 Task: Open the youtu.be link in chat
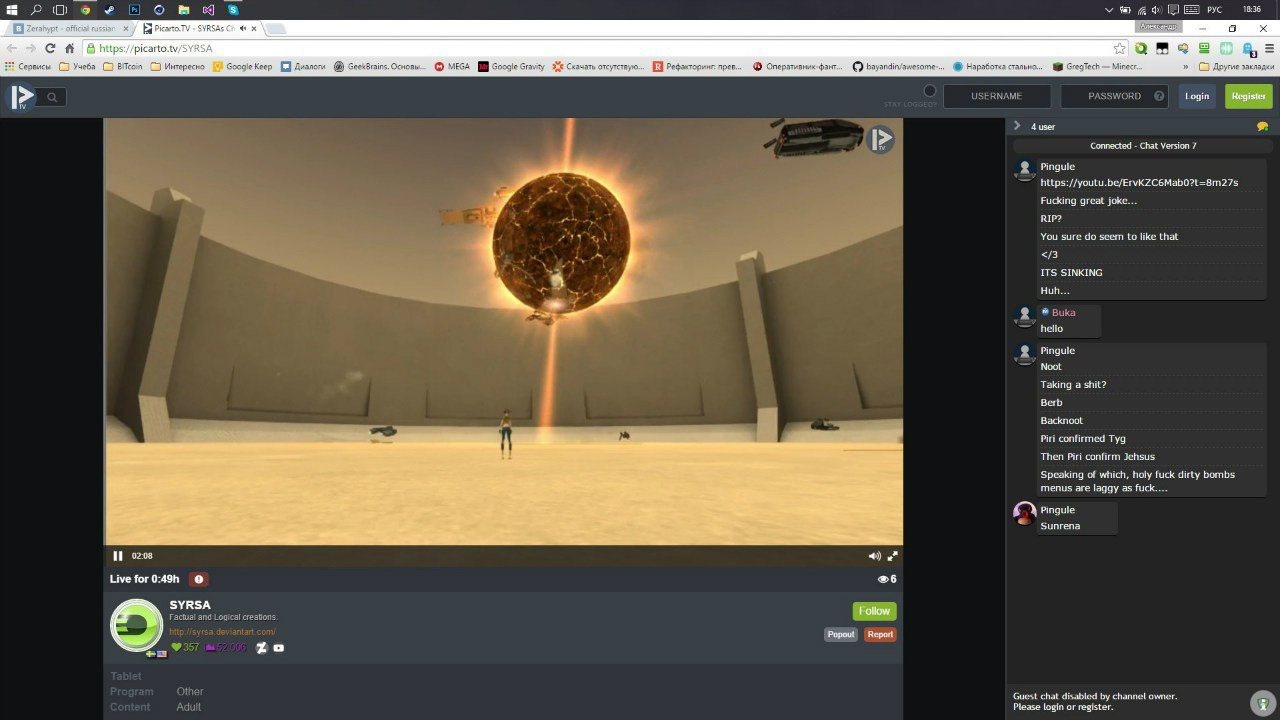pos(1139,183)
